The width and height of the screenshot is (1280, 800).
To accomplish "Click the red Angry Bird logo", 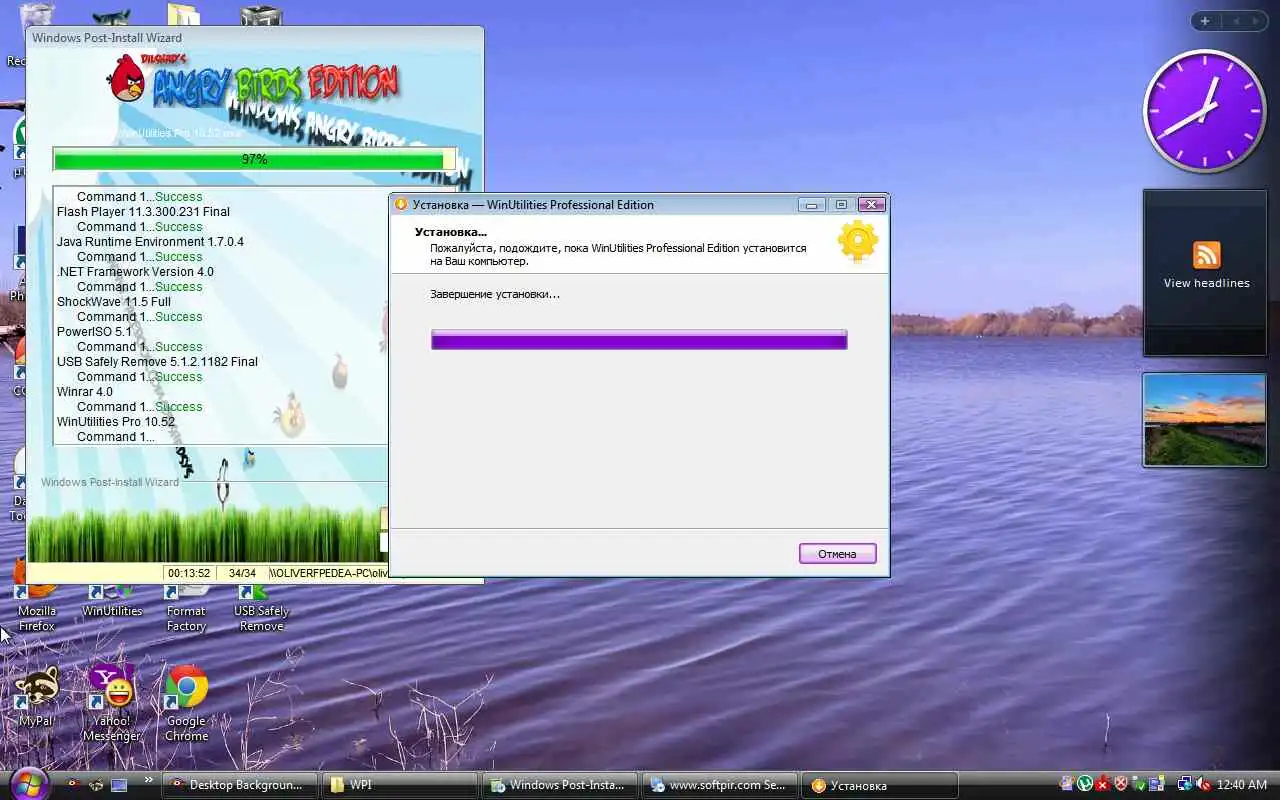I will [127, 77].
